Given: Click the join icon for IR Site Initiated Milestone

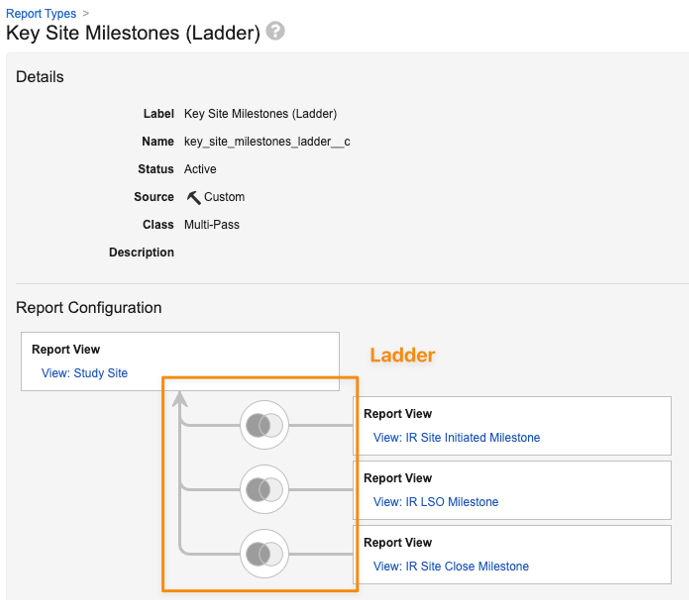Looking at the screenshot, I should 264,425.
